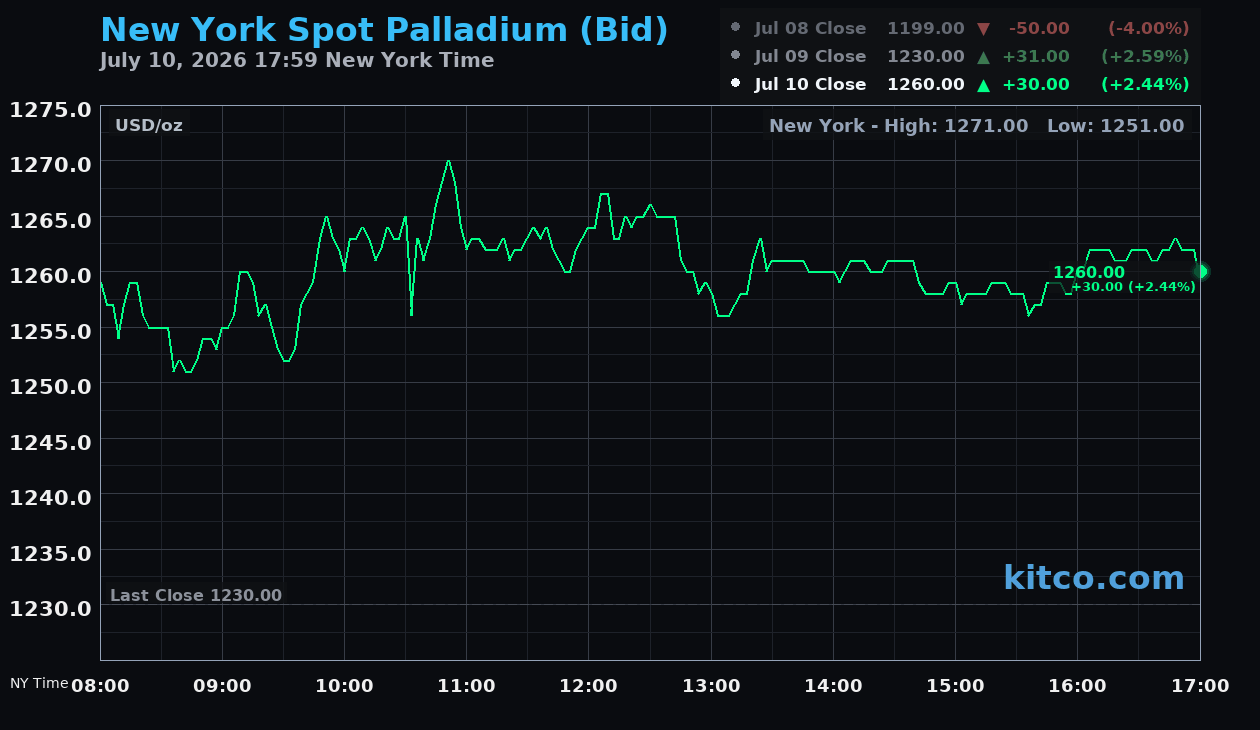1260x730 pixels.
Task: Click the 1230.00 value in Jul 09 row
Action: [x=926, y=56]
